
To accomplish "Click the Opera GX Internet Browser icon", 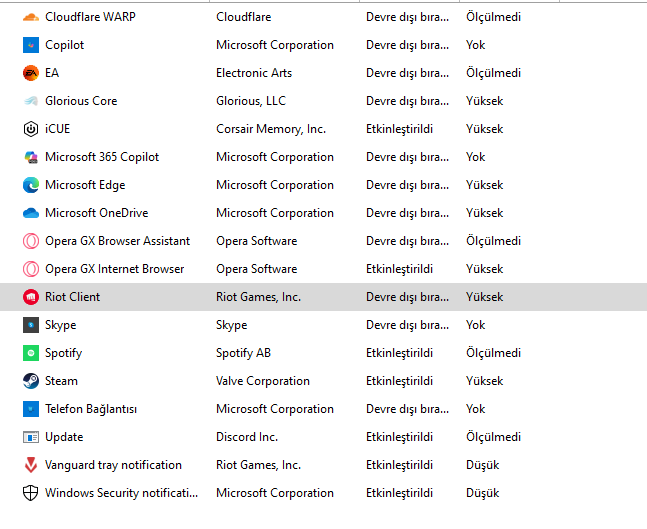I will [x=30, y=269].
